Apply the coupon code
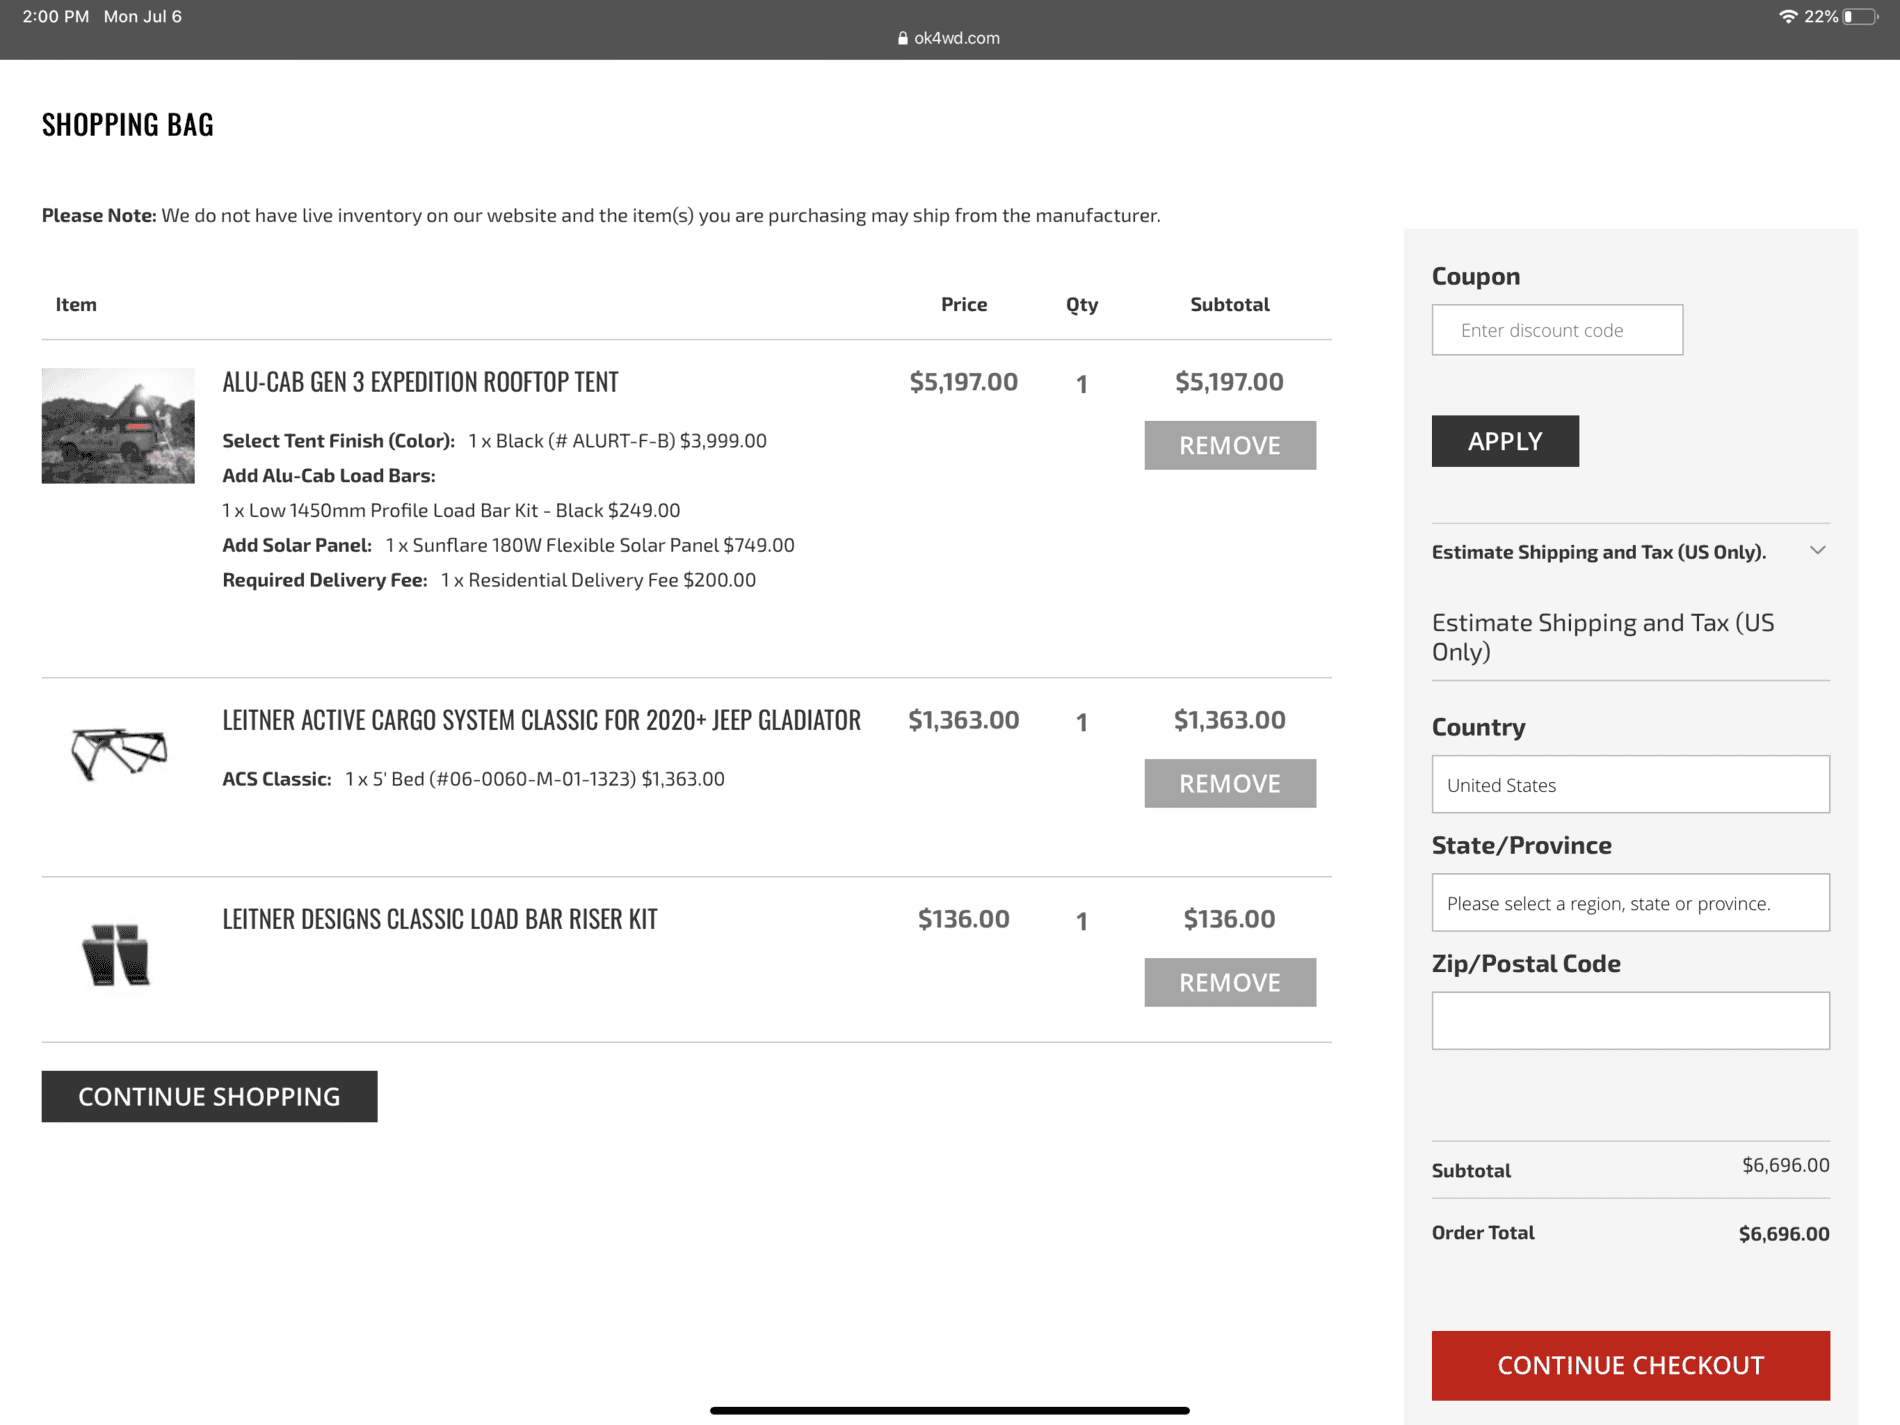This screenshot has width=1900, height=1425. pos(1505,441)
